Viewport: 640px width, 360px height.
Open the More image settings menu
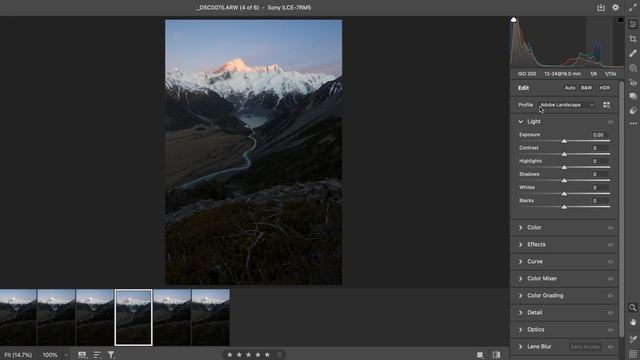click(x=633, y=123)
